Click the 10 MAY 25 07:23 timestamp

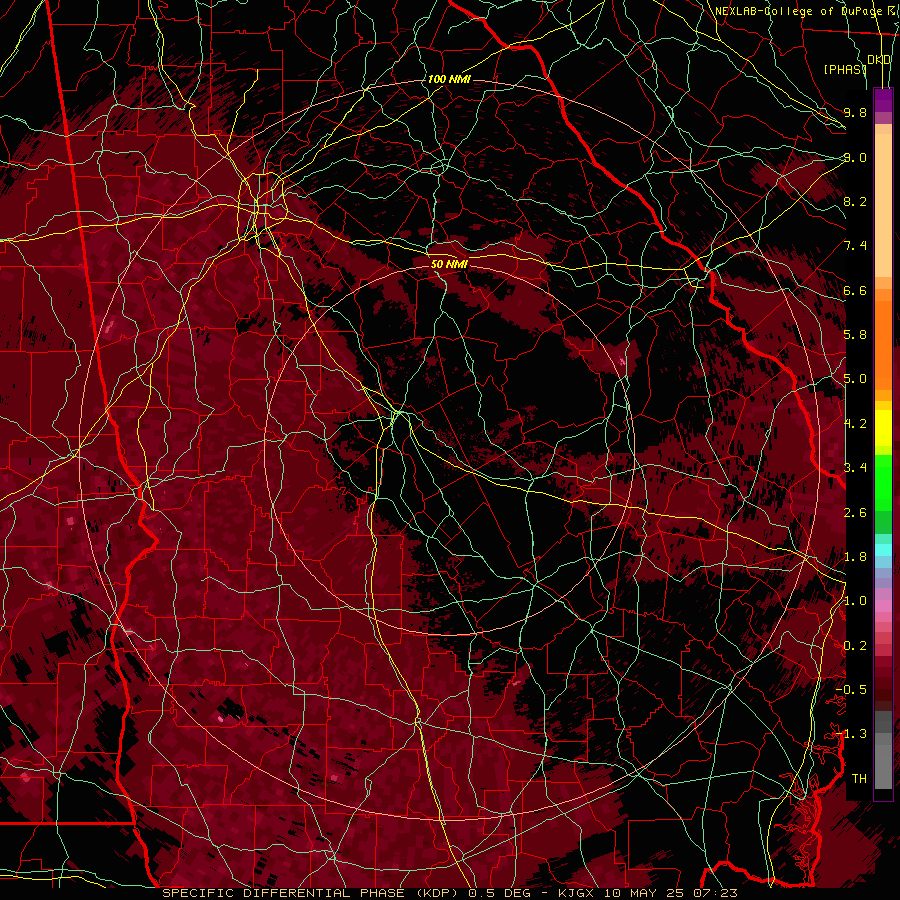670,893
